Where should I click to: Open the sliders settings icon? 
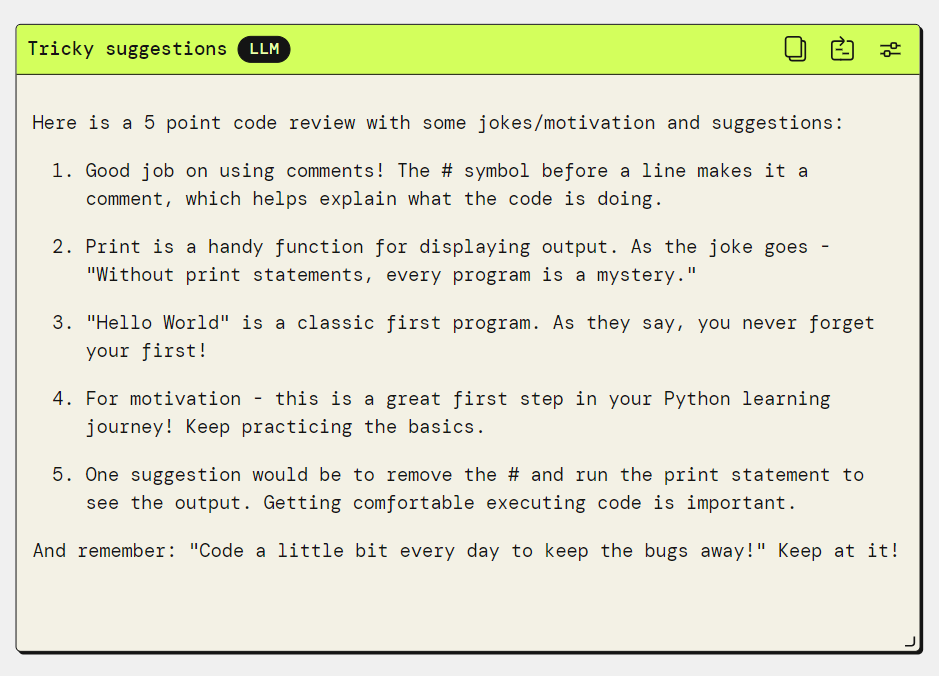(x=890, y=50)
